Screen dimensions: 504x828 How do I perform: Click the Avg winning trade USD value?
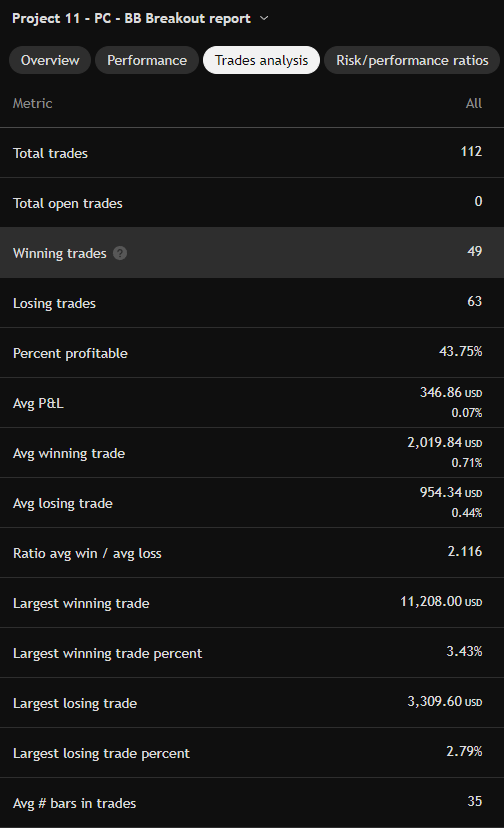tap(444, 443)
